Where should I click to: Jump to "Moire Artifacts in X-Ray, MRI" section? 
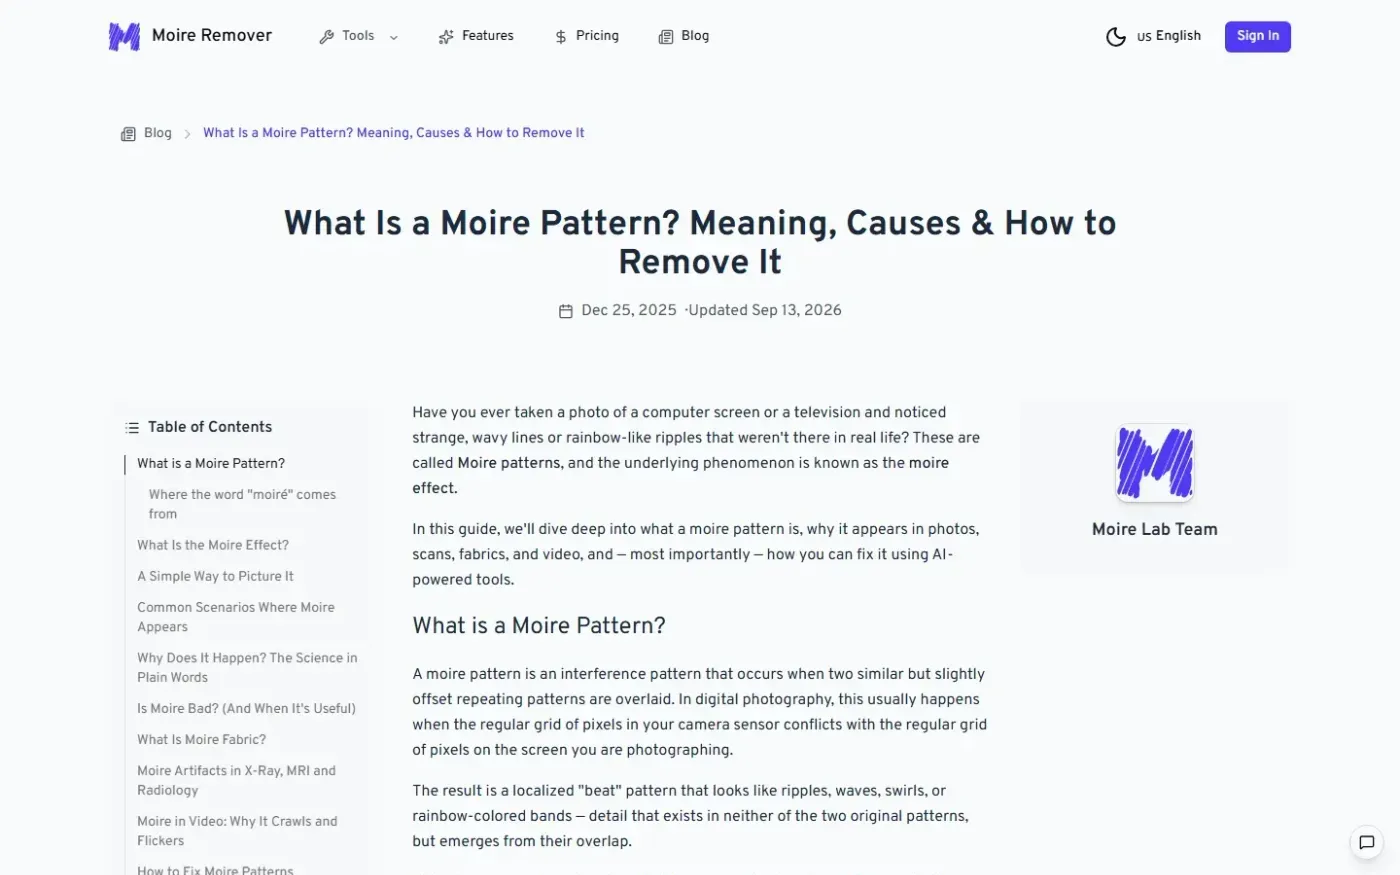pyautogui.click(x=236, y=781)
